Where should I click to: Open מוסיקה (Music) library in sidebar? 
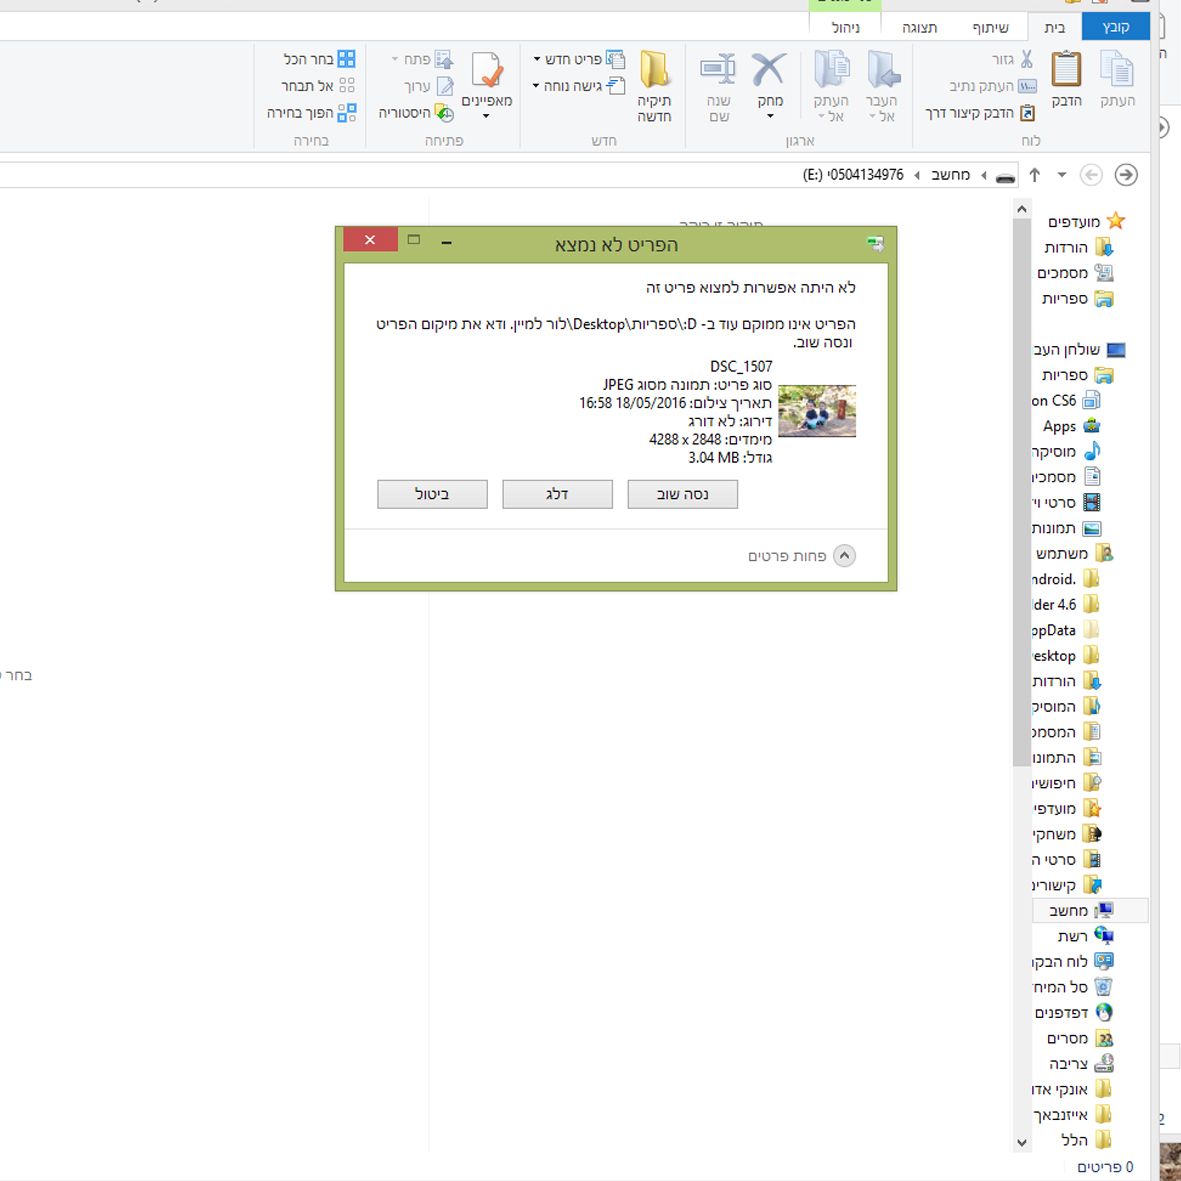[1067, 452]
